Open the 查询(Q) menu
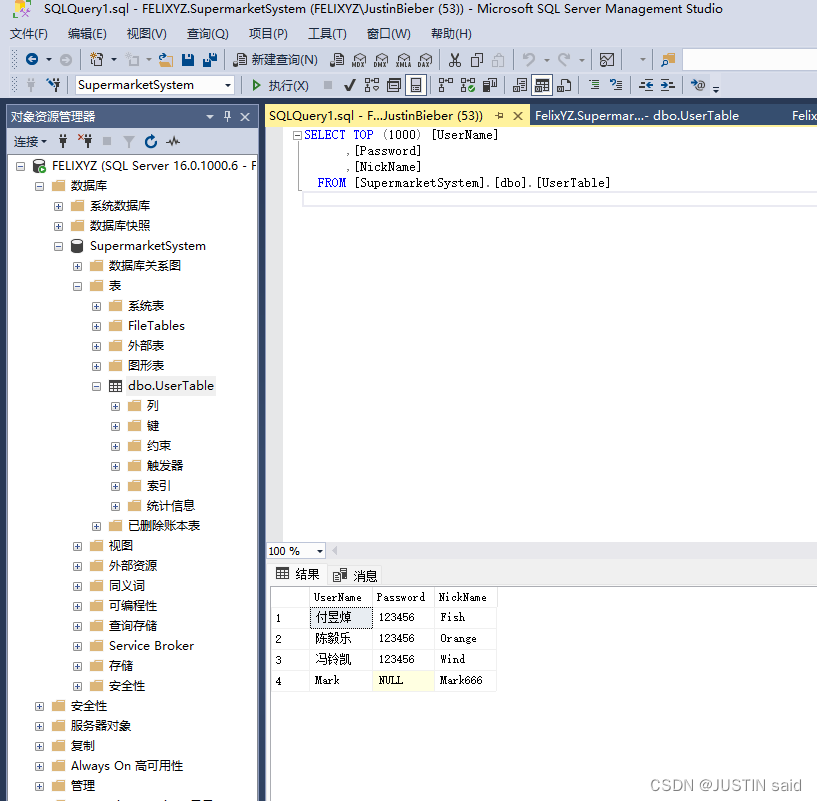Screen dimensions: 817x801 coord(207,34)
